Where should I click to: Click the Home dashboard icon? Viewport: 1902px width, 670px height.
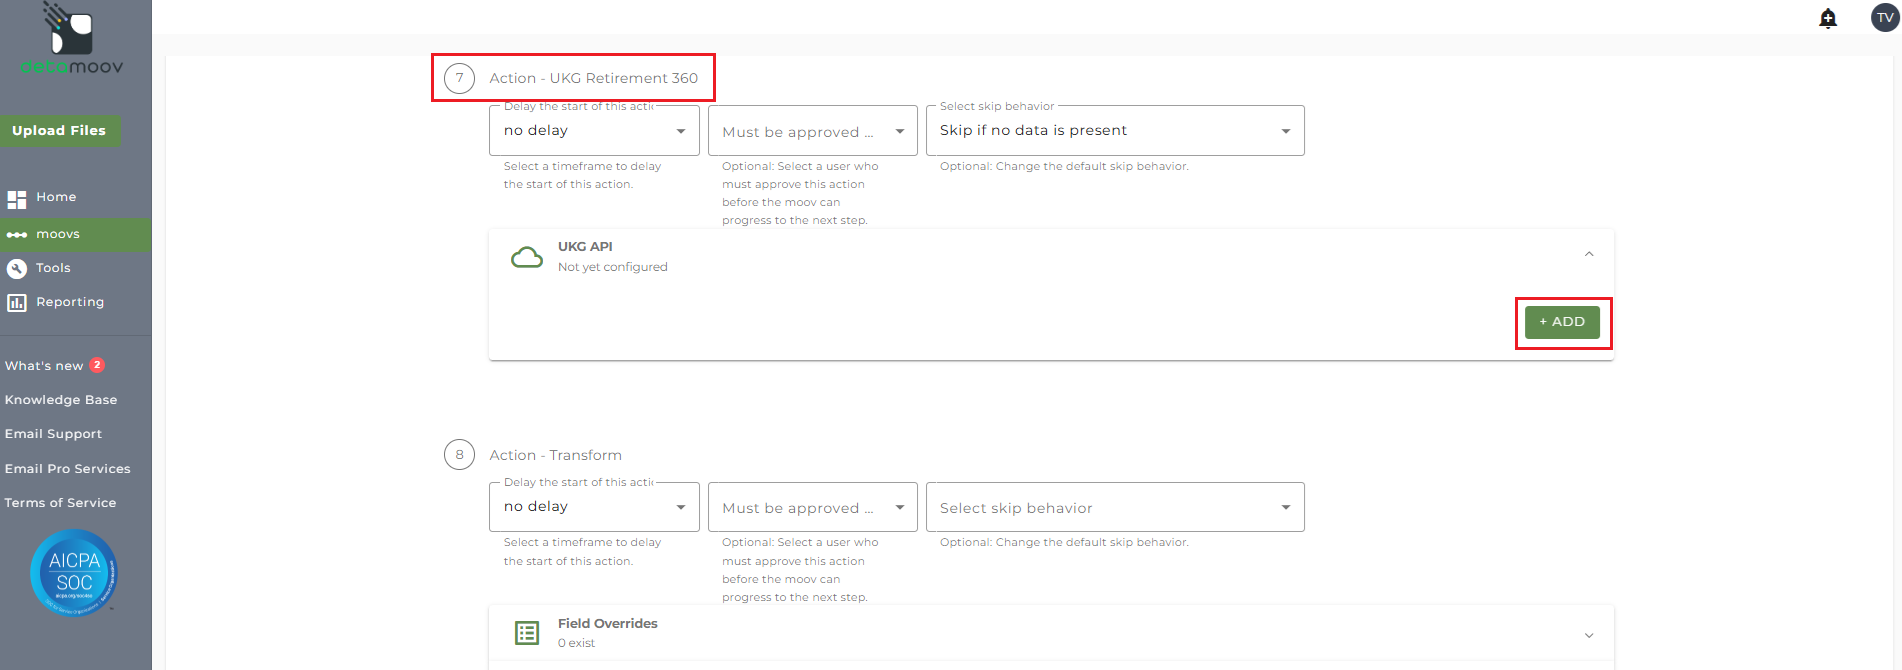[17, 199]
